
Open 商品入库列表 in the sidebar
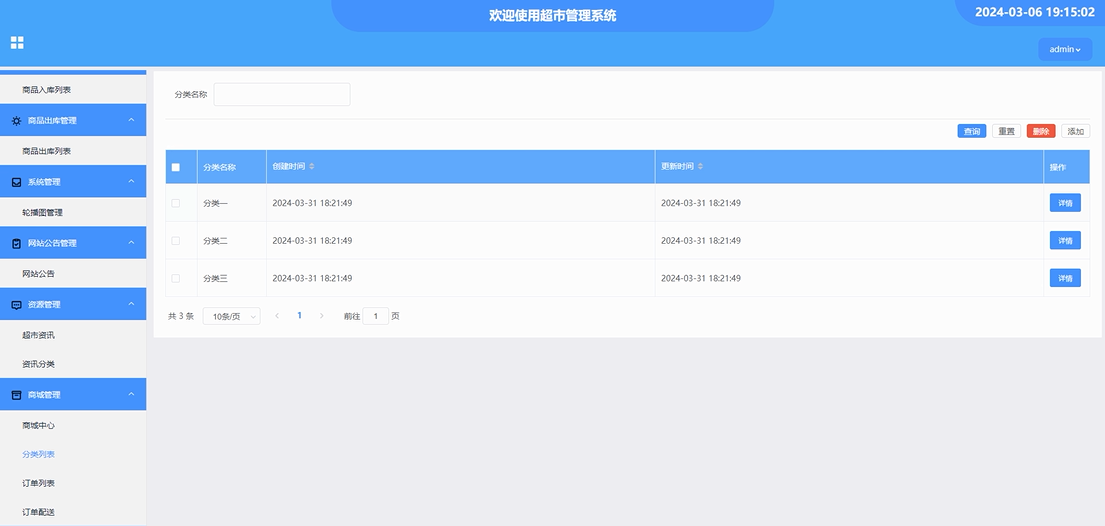[x=47, y=90]
